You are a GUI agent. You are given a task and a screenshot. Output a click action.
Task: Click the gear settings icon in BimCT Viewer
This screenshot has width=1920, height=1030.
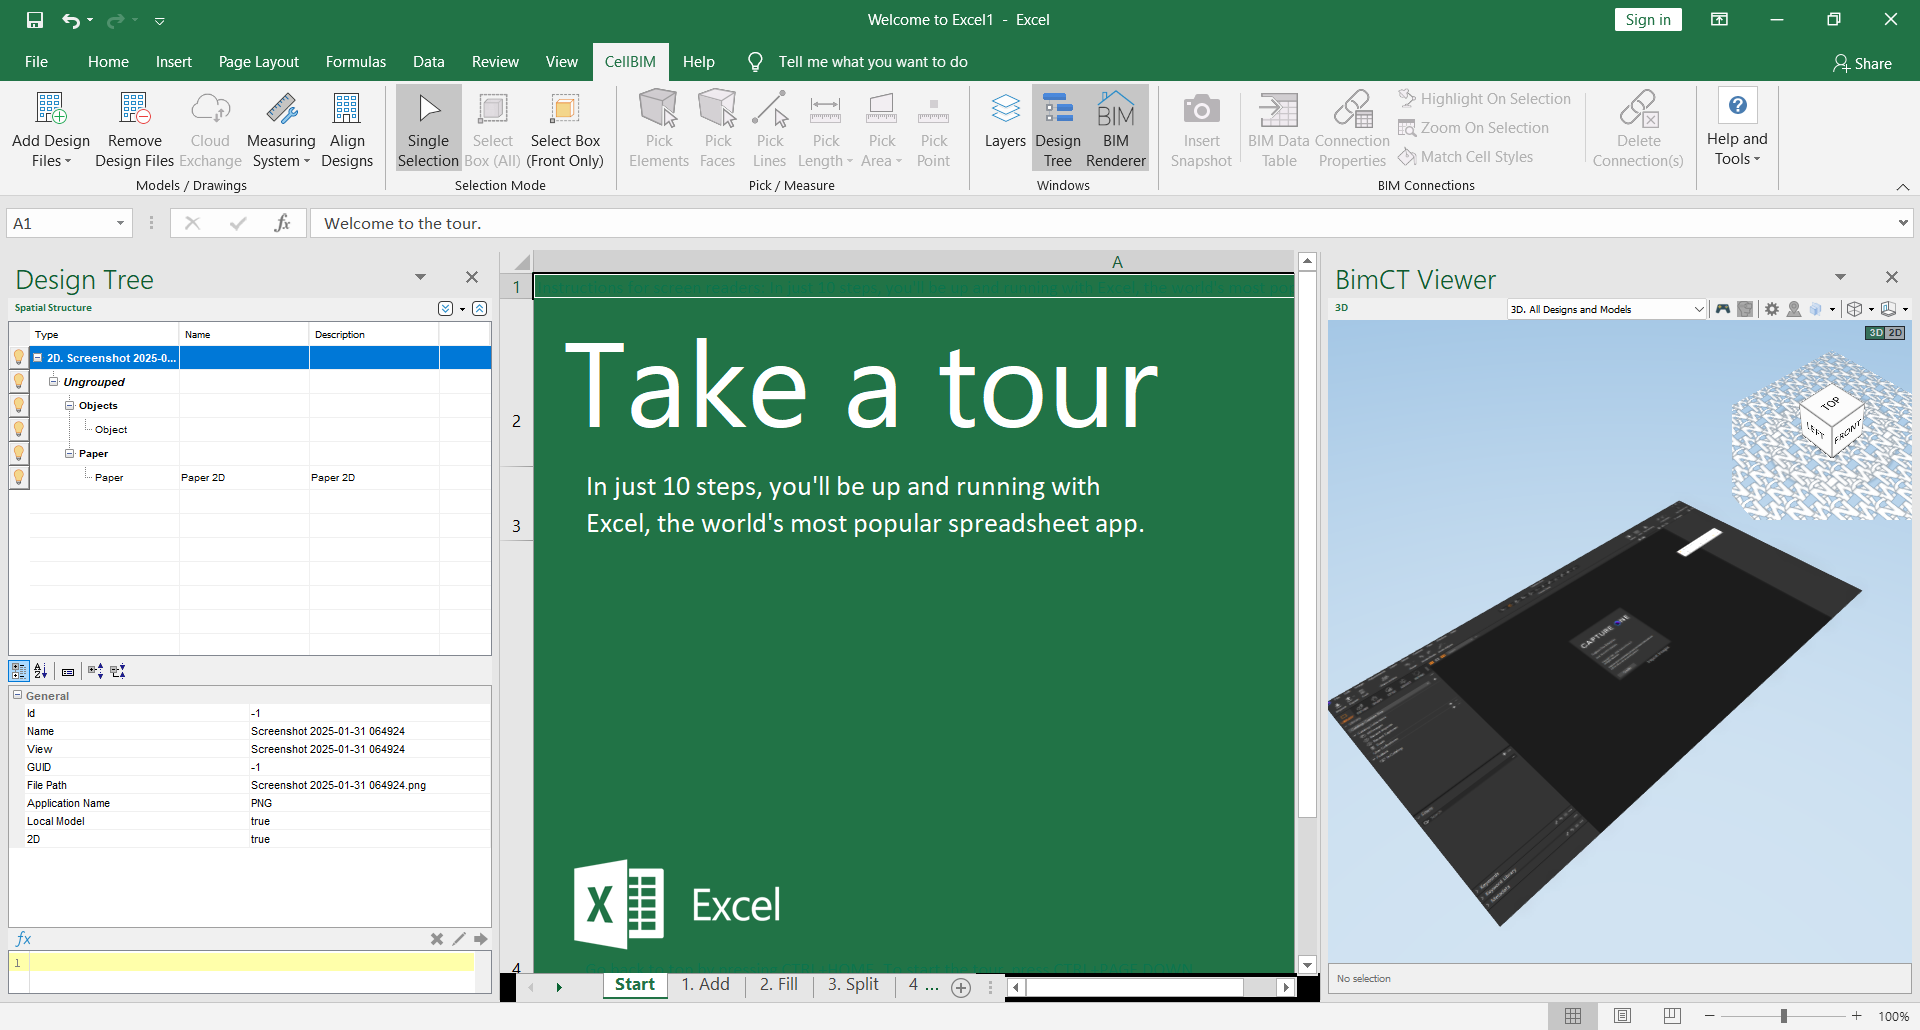tap(1772, 309)
